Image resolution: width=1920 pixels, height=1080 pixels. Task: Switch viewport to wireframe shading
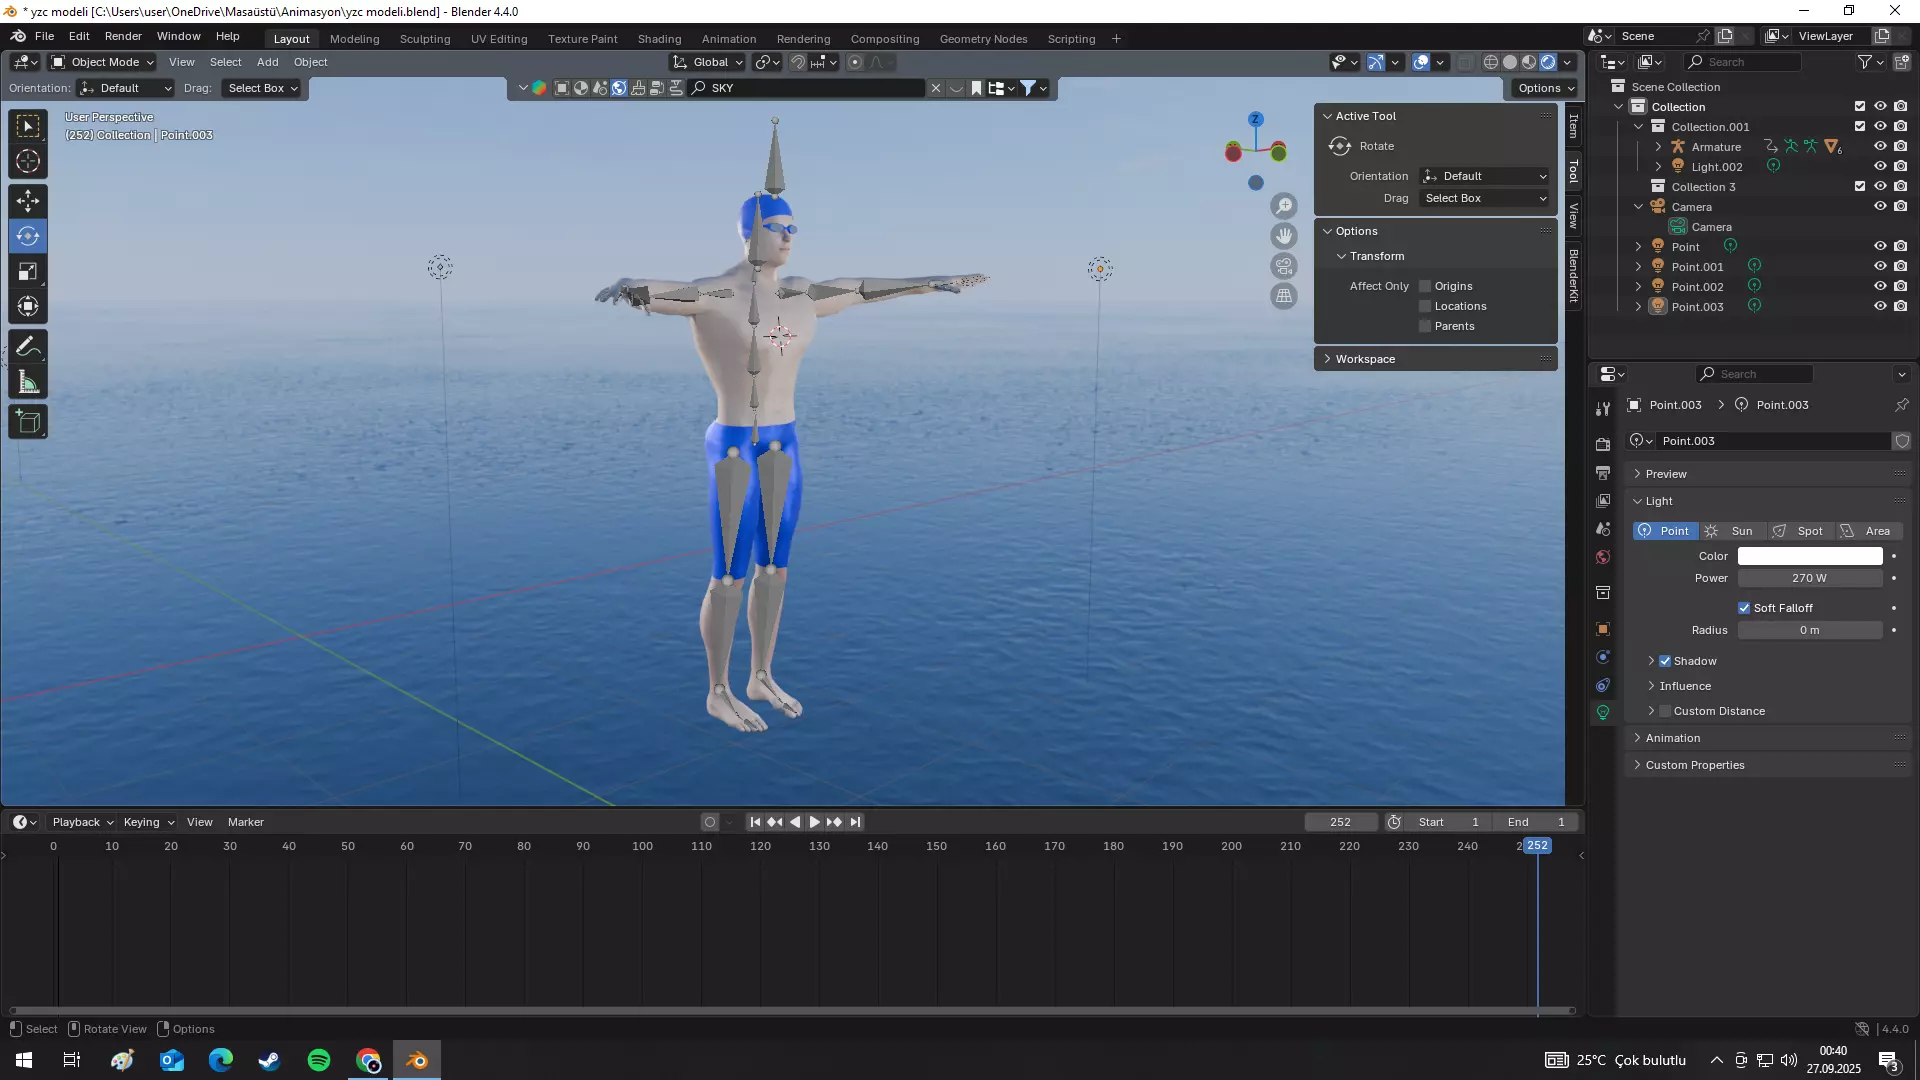coord(1490,62)
